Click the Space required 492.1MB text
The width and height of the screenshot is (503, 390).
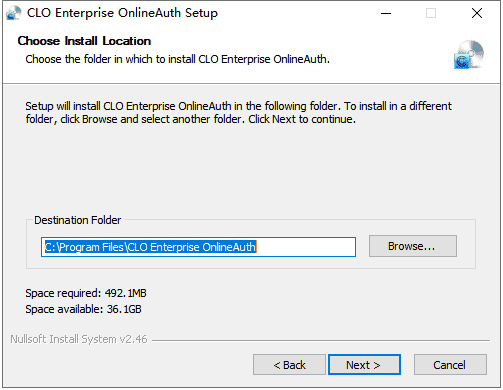point(86,293)
